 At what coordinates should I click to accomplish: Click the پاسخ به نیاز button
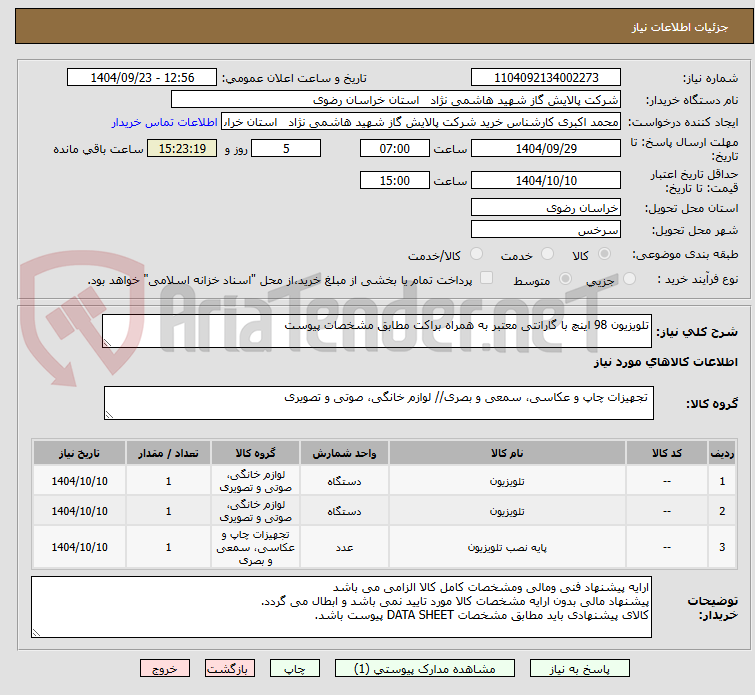pyautogui.click(x=579, y=669)
